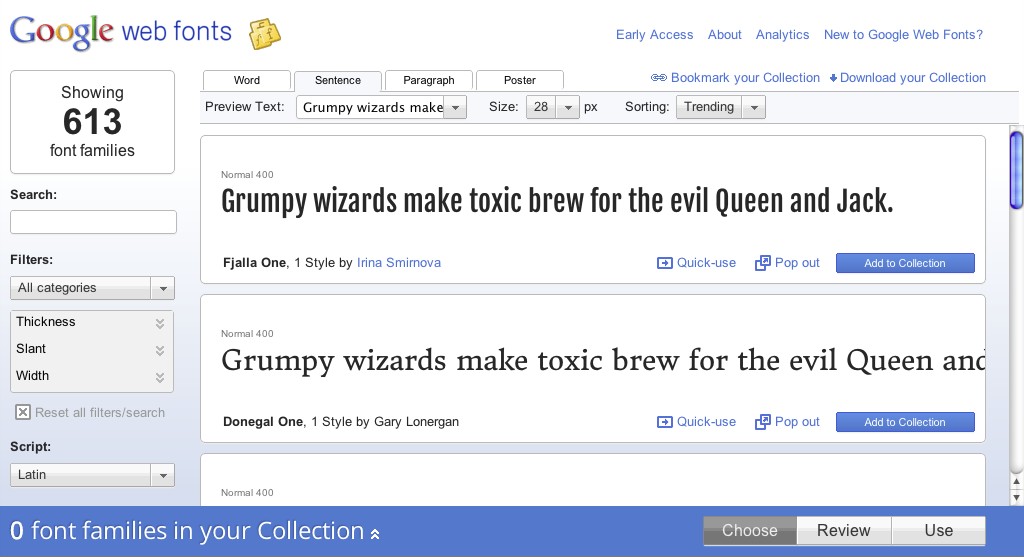
Task: Click the vertical scrollbar thumb
Action: [1016, 170]
